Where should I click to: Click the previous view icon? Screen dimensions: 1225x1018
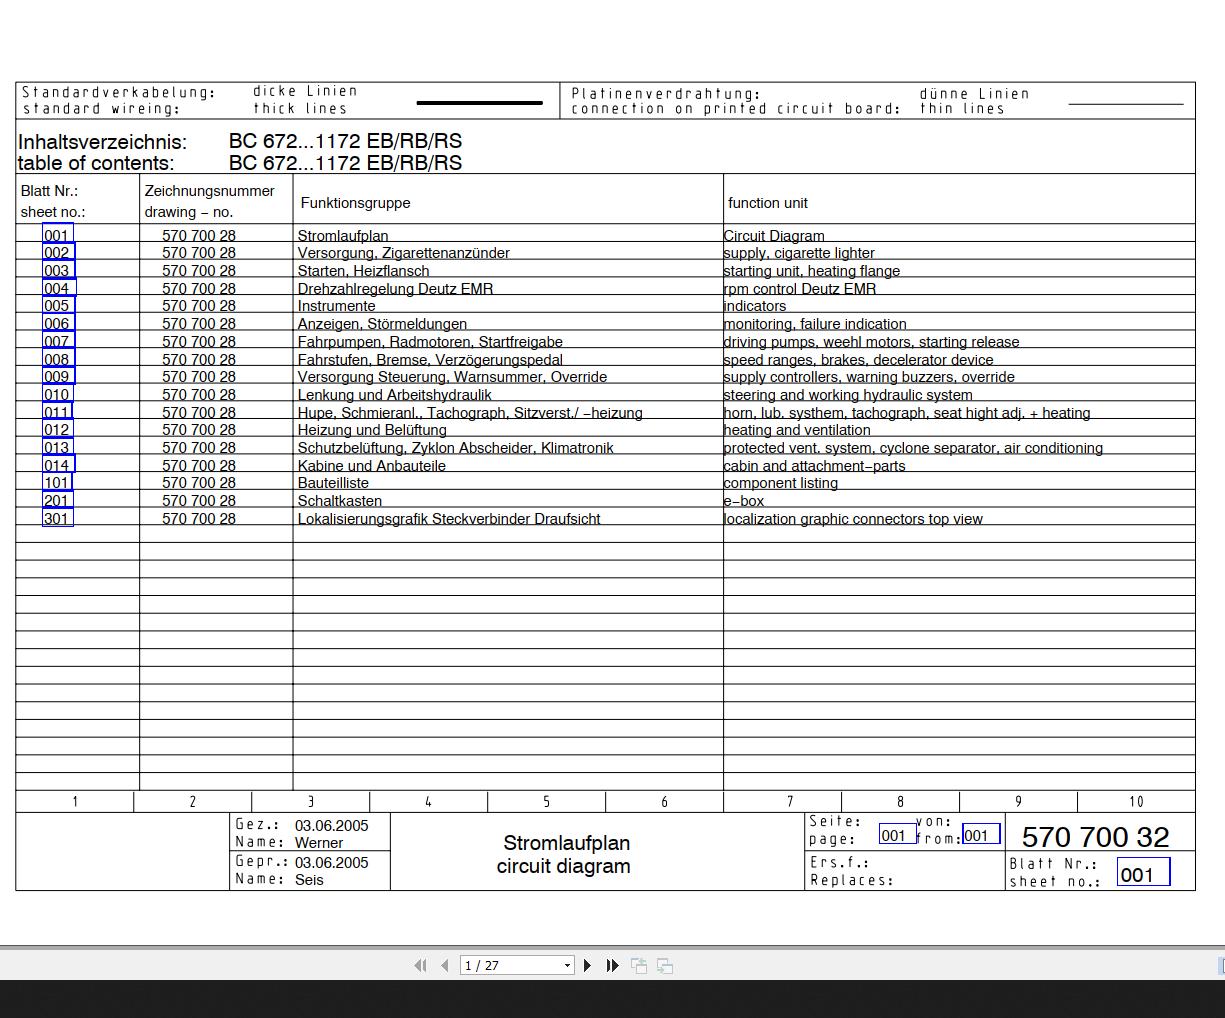pyautogui.click(x=639, y=965)
